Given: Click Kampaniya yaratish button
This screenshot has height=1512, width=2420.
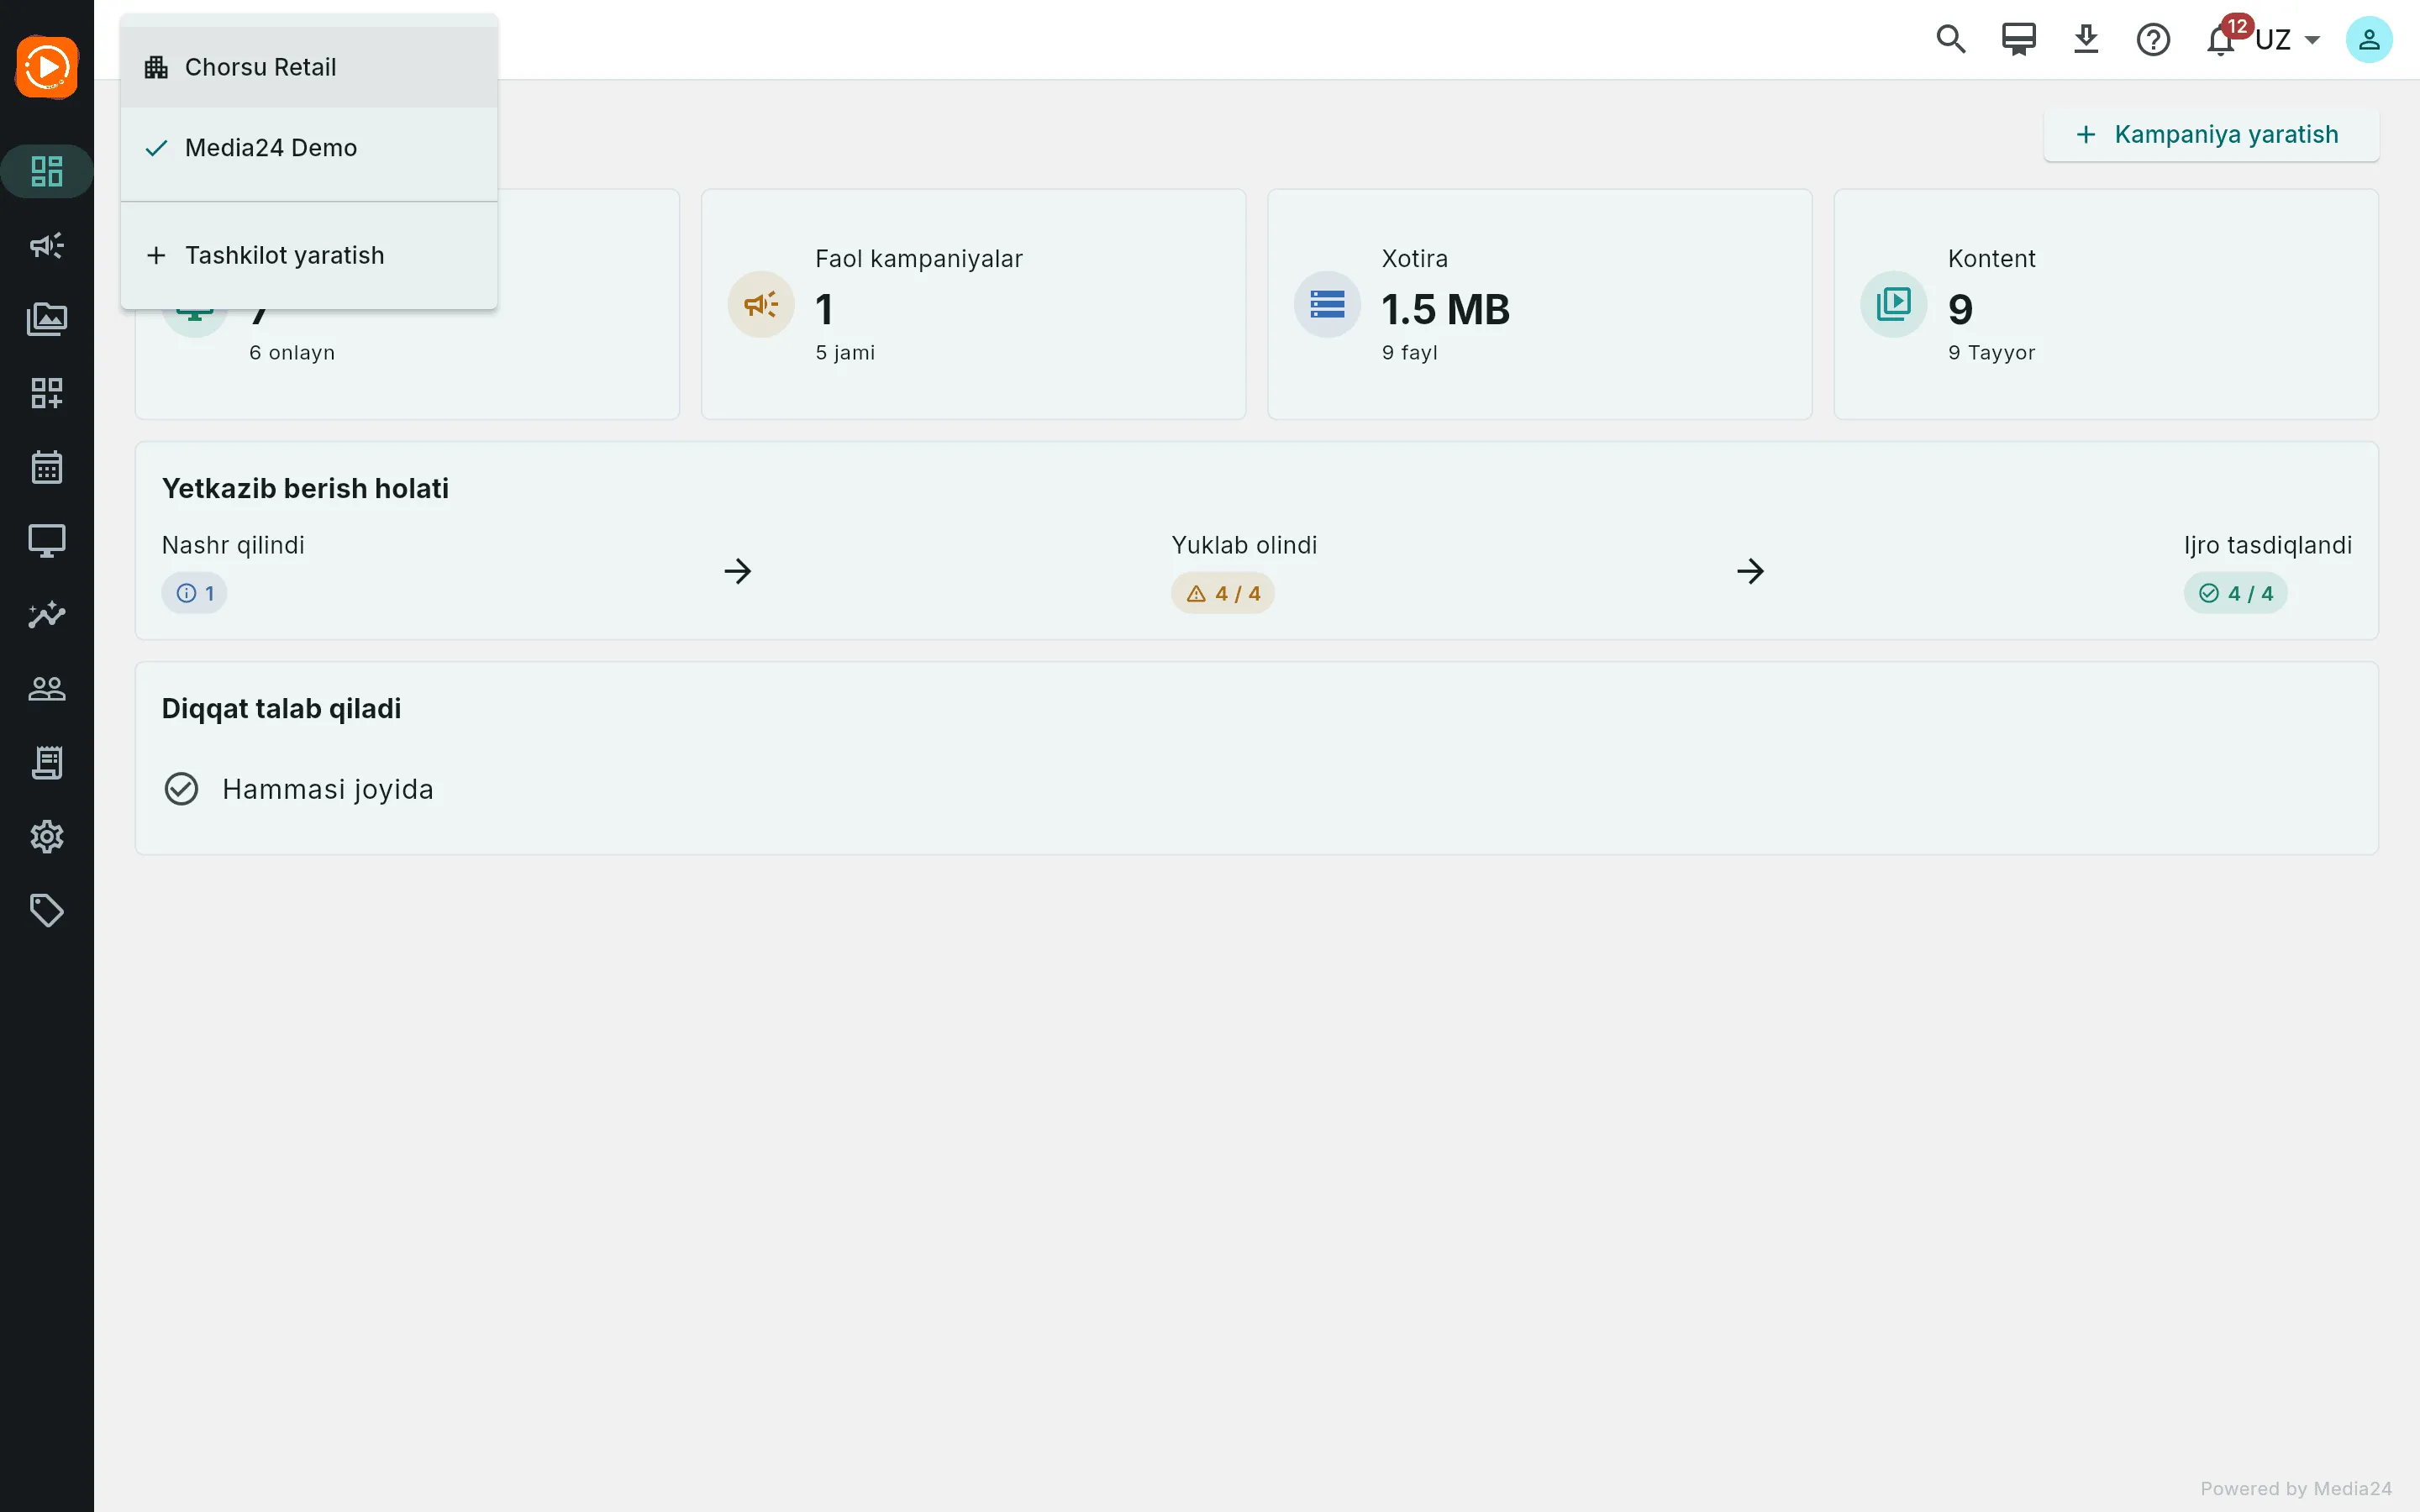Looking at the screenshot, I should 2211,135.
